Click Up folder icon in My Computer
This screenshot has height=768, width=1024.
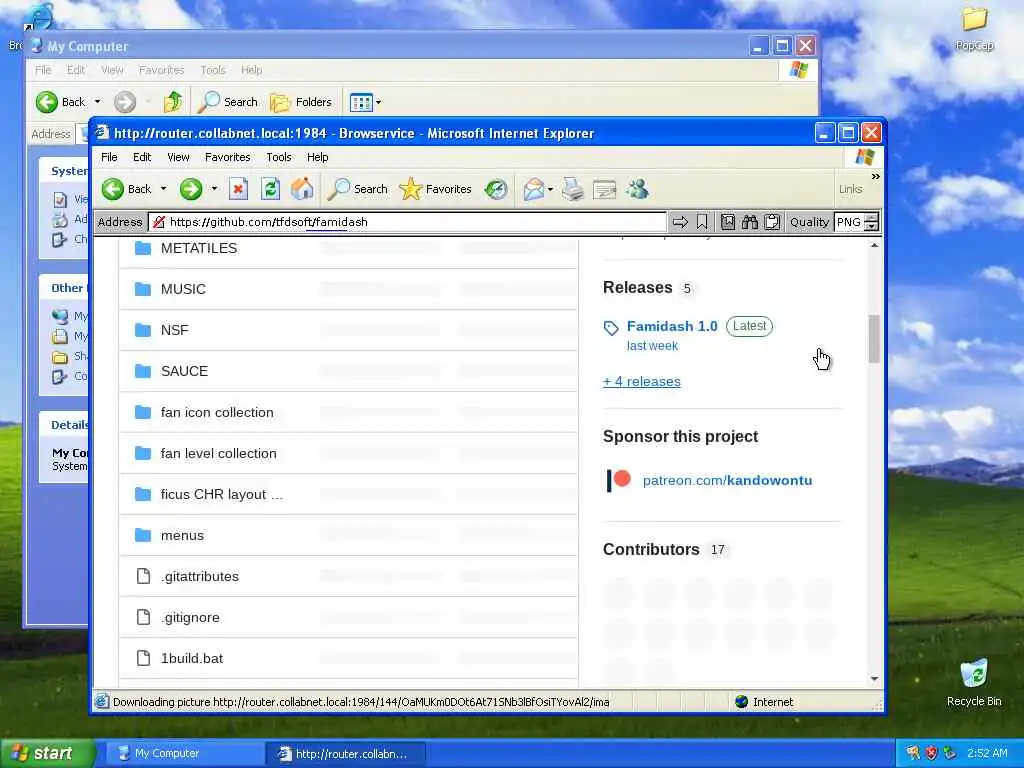(x=173, y=102)
